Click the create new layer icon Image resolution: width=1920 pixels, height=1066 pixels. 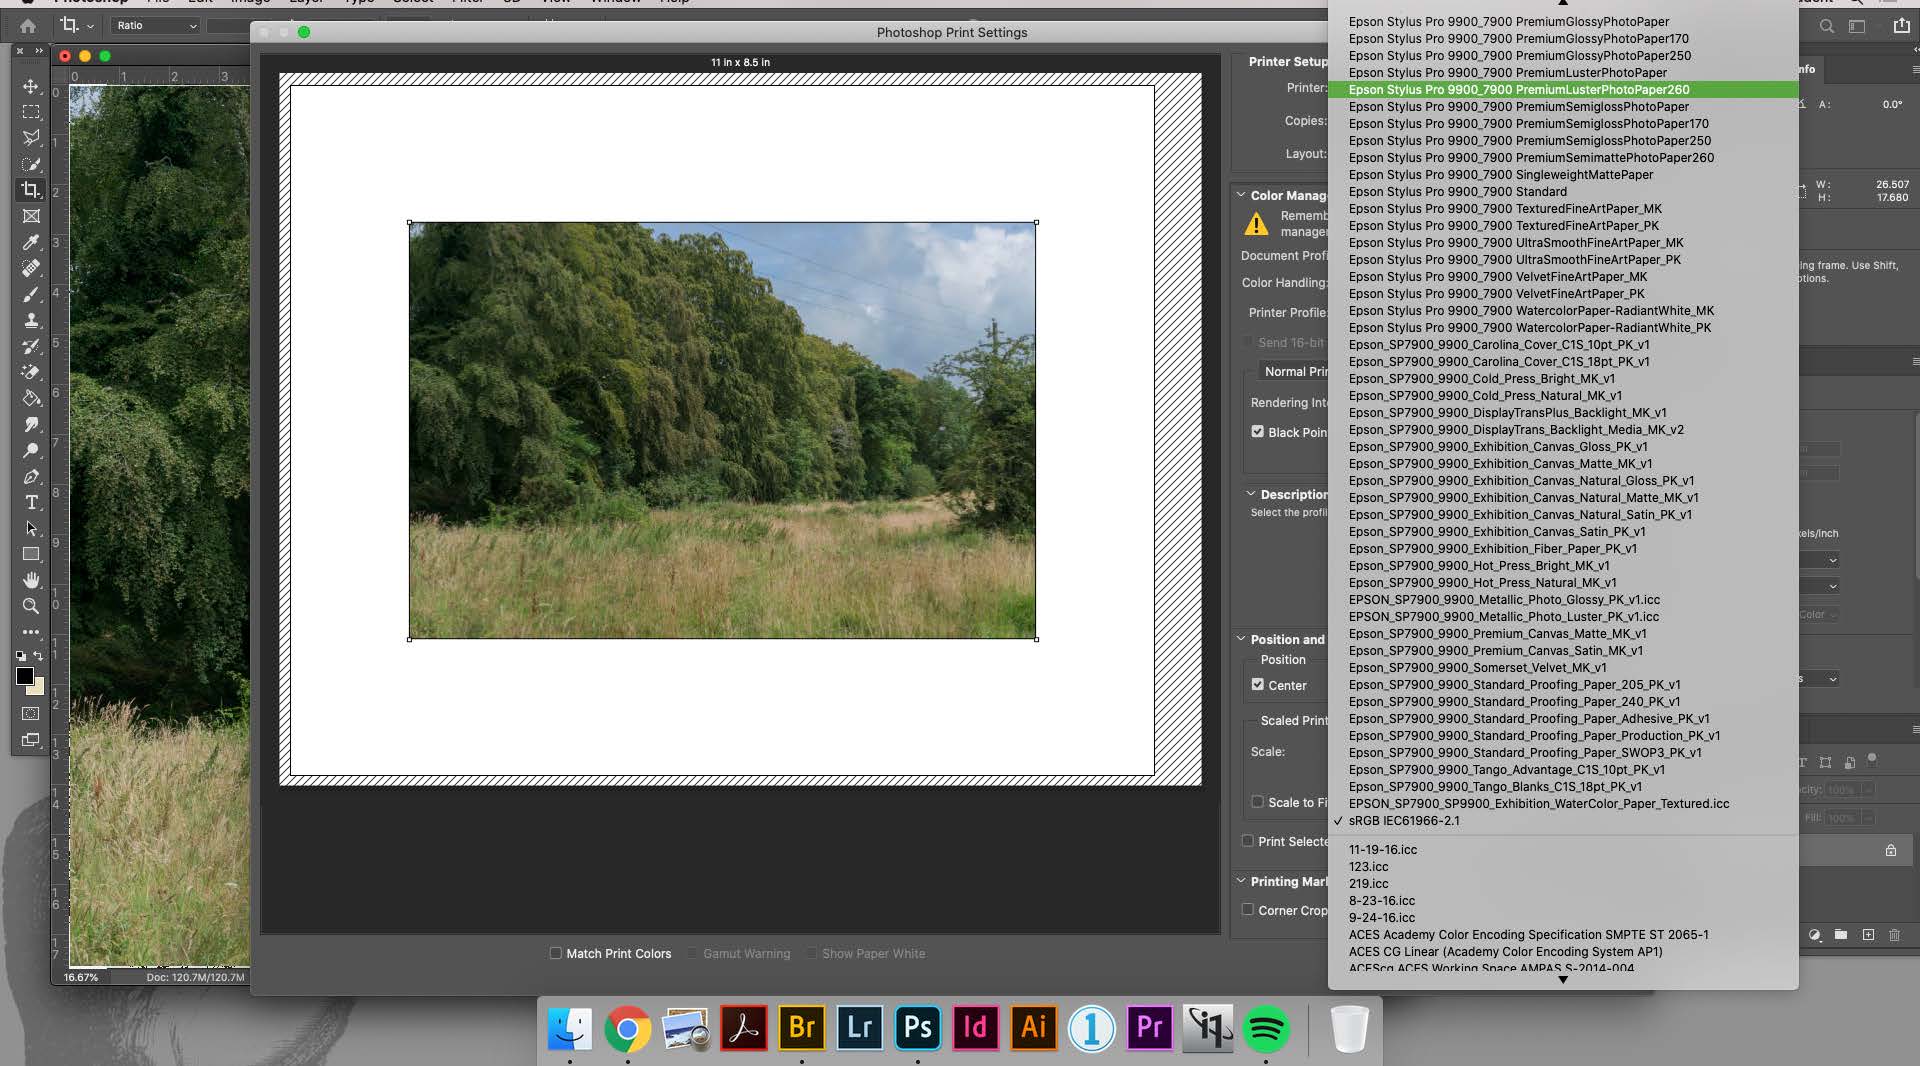(1868, 935)
